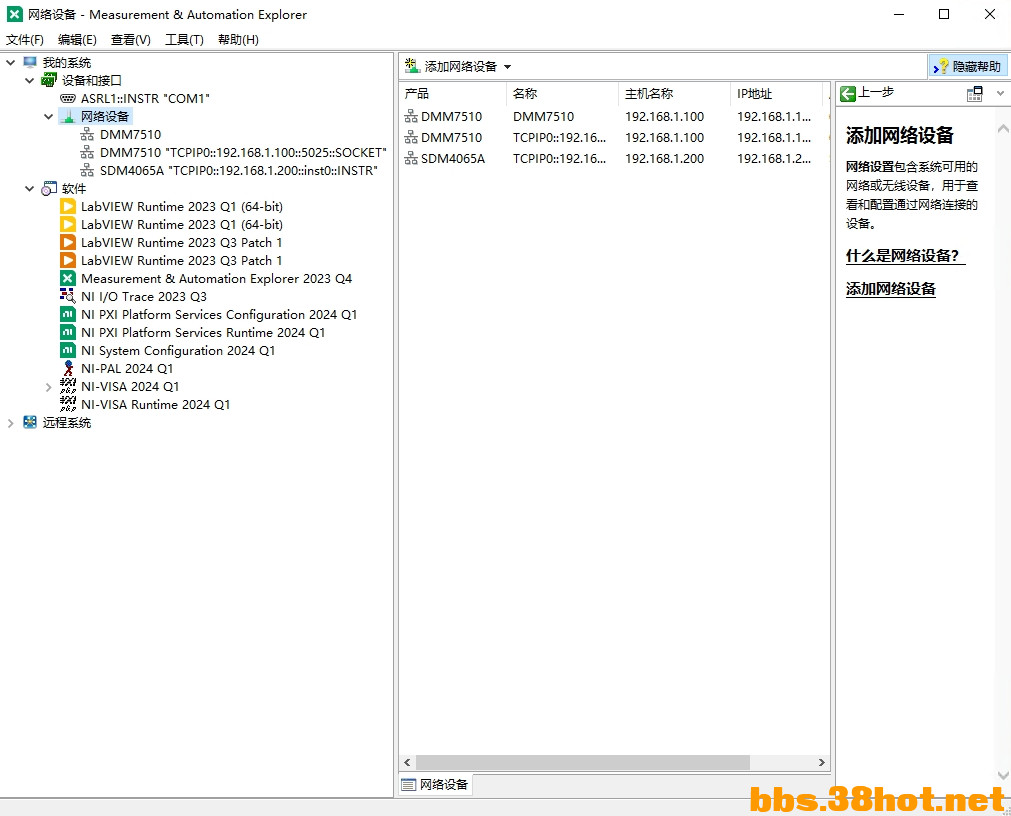1011x816 pixels.
Task: Click the My System computer icon in tree
Action: (x=30, y=62)
